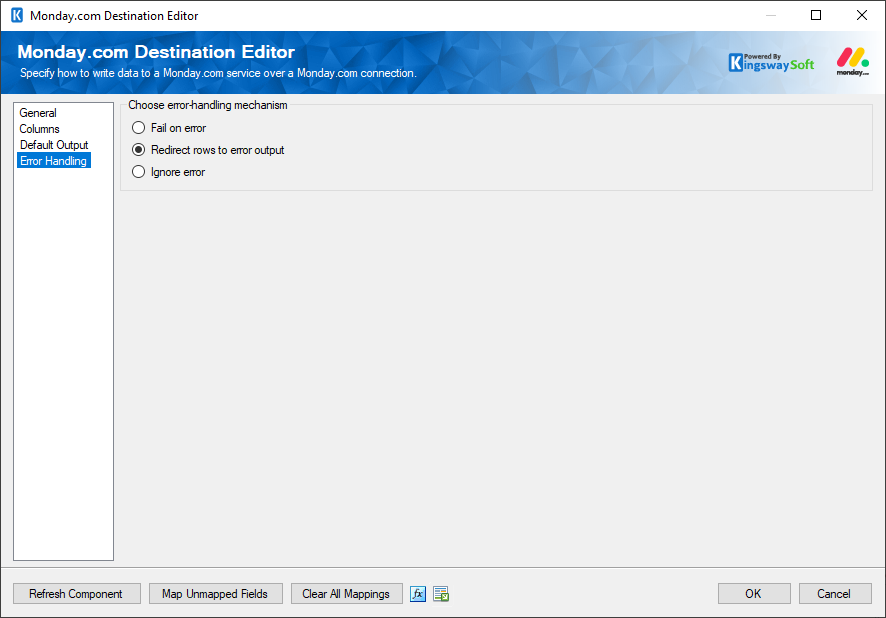886x618 pixels.
Task: Close the Monday.com Destination Editor window
Action: pyautogui.click(x=862, y=15)
